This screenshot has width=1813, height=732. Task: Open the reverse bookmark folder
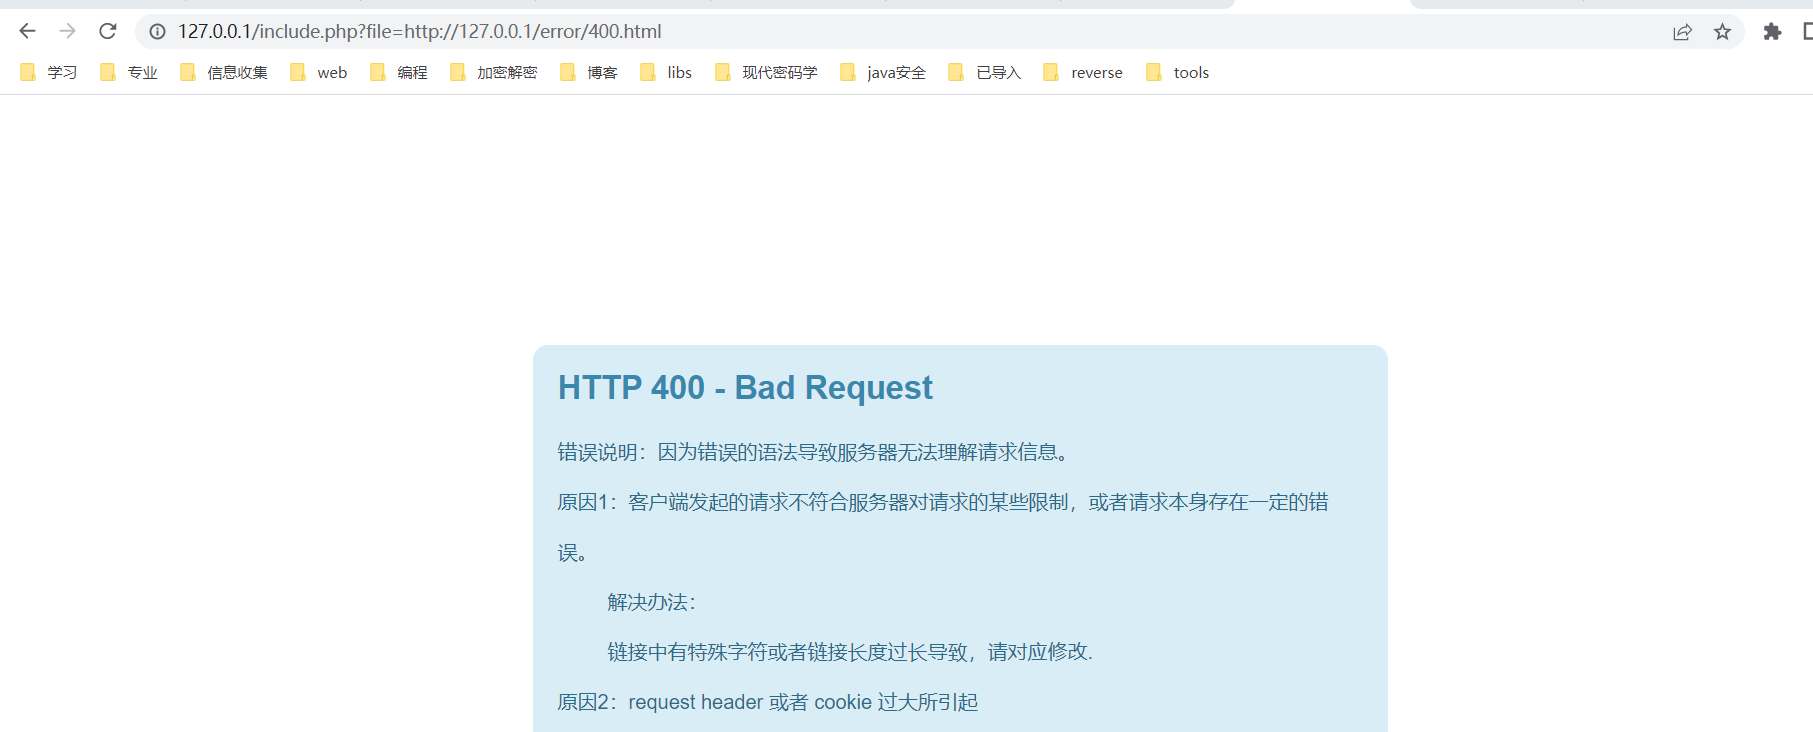[1083, 72]
